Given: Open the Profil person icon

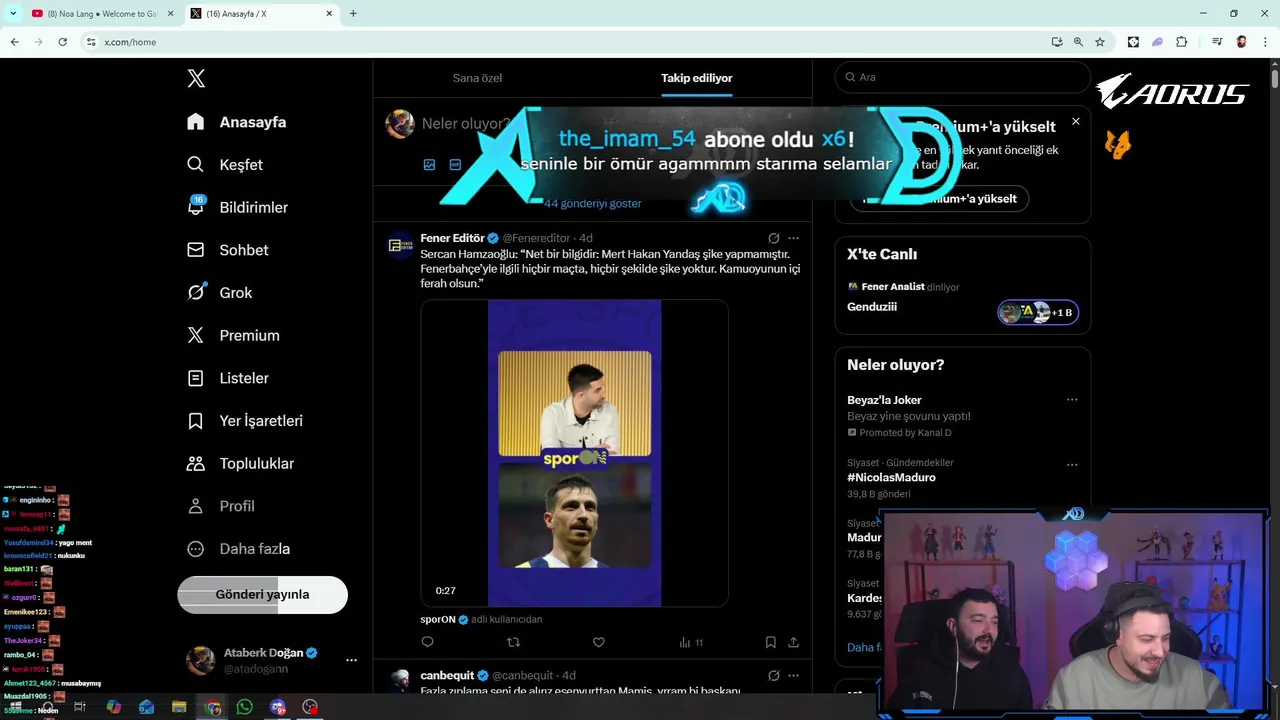Looking at the screenshot, I should 196,506.
